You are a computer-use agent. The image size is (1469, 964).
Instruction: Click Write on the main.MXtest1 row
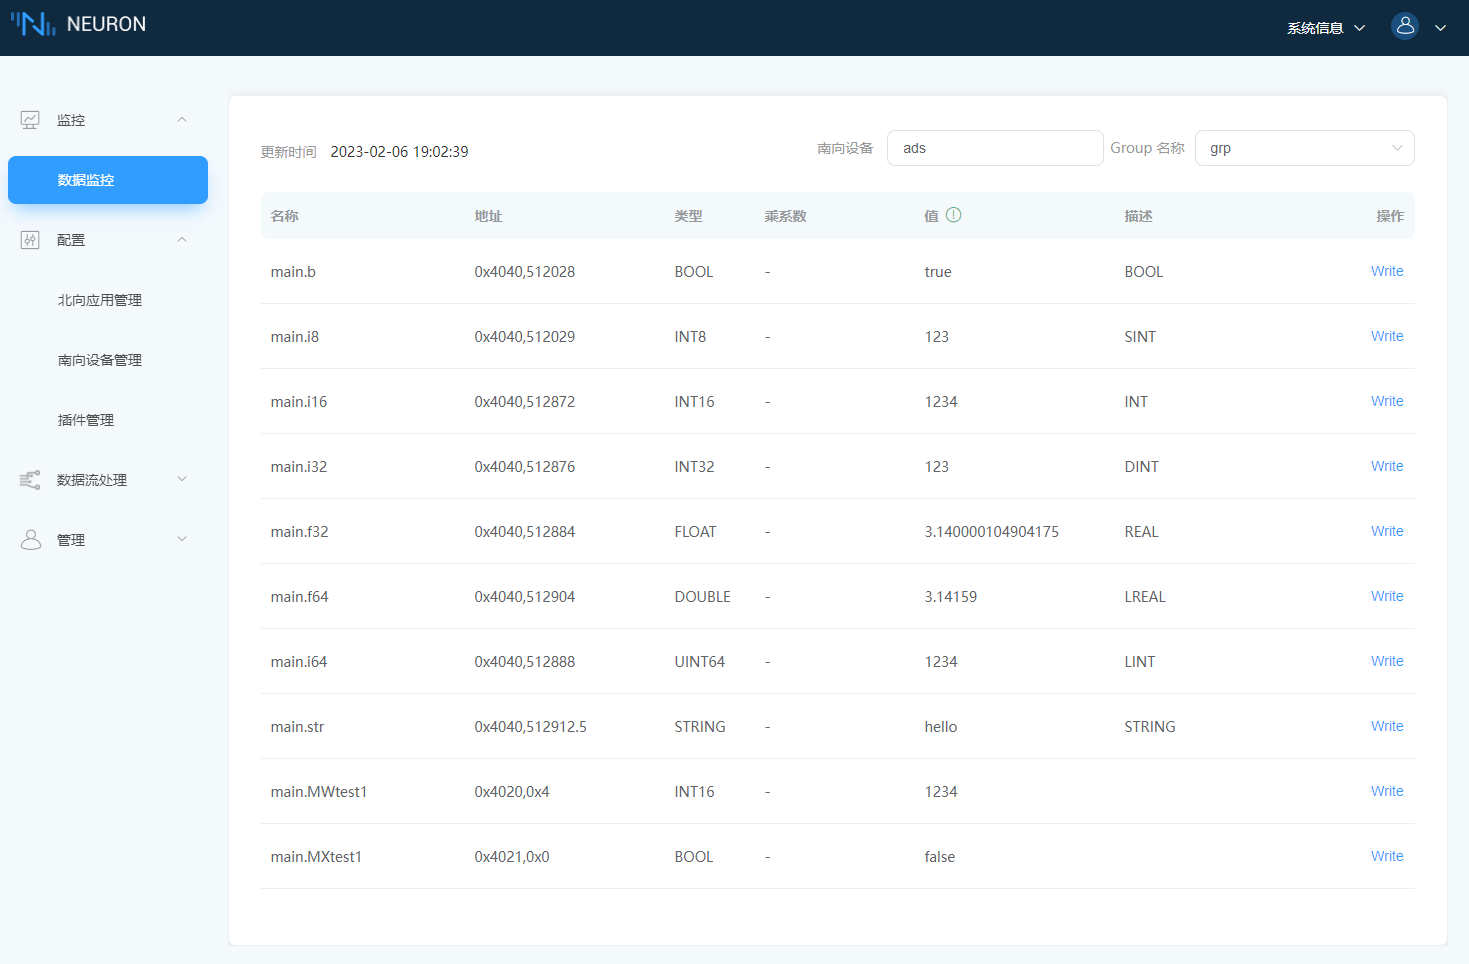tap(1387, 856)
